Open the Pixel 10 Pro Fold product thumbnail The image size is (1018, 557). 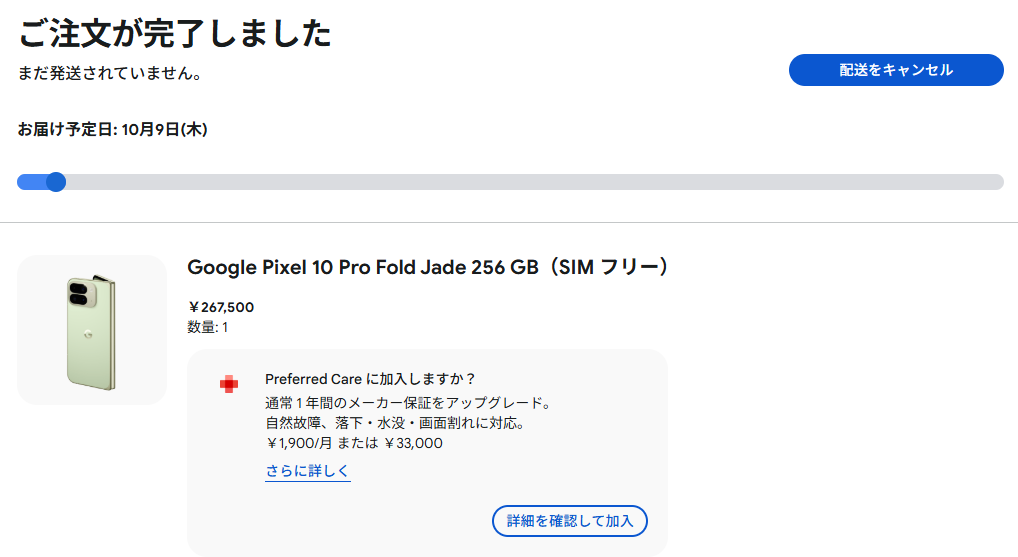(92, 330)
